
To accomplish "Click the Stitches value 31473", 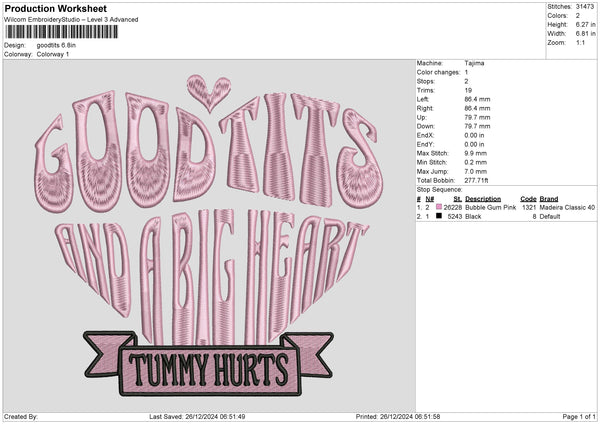I will coord(585,7).
